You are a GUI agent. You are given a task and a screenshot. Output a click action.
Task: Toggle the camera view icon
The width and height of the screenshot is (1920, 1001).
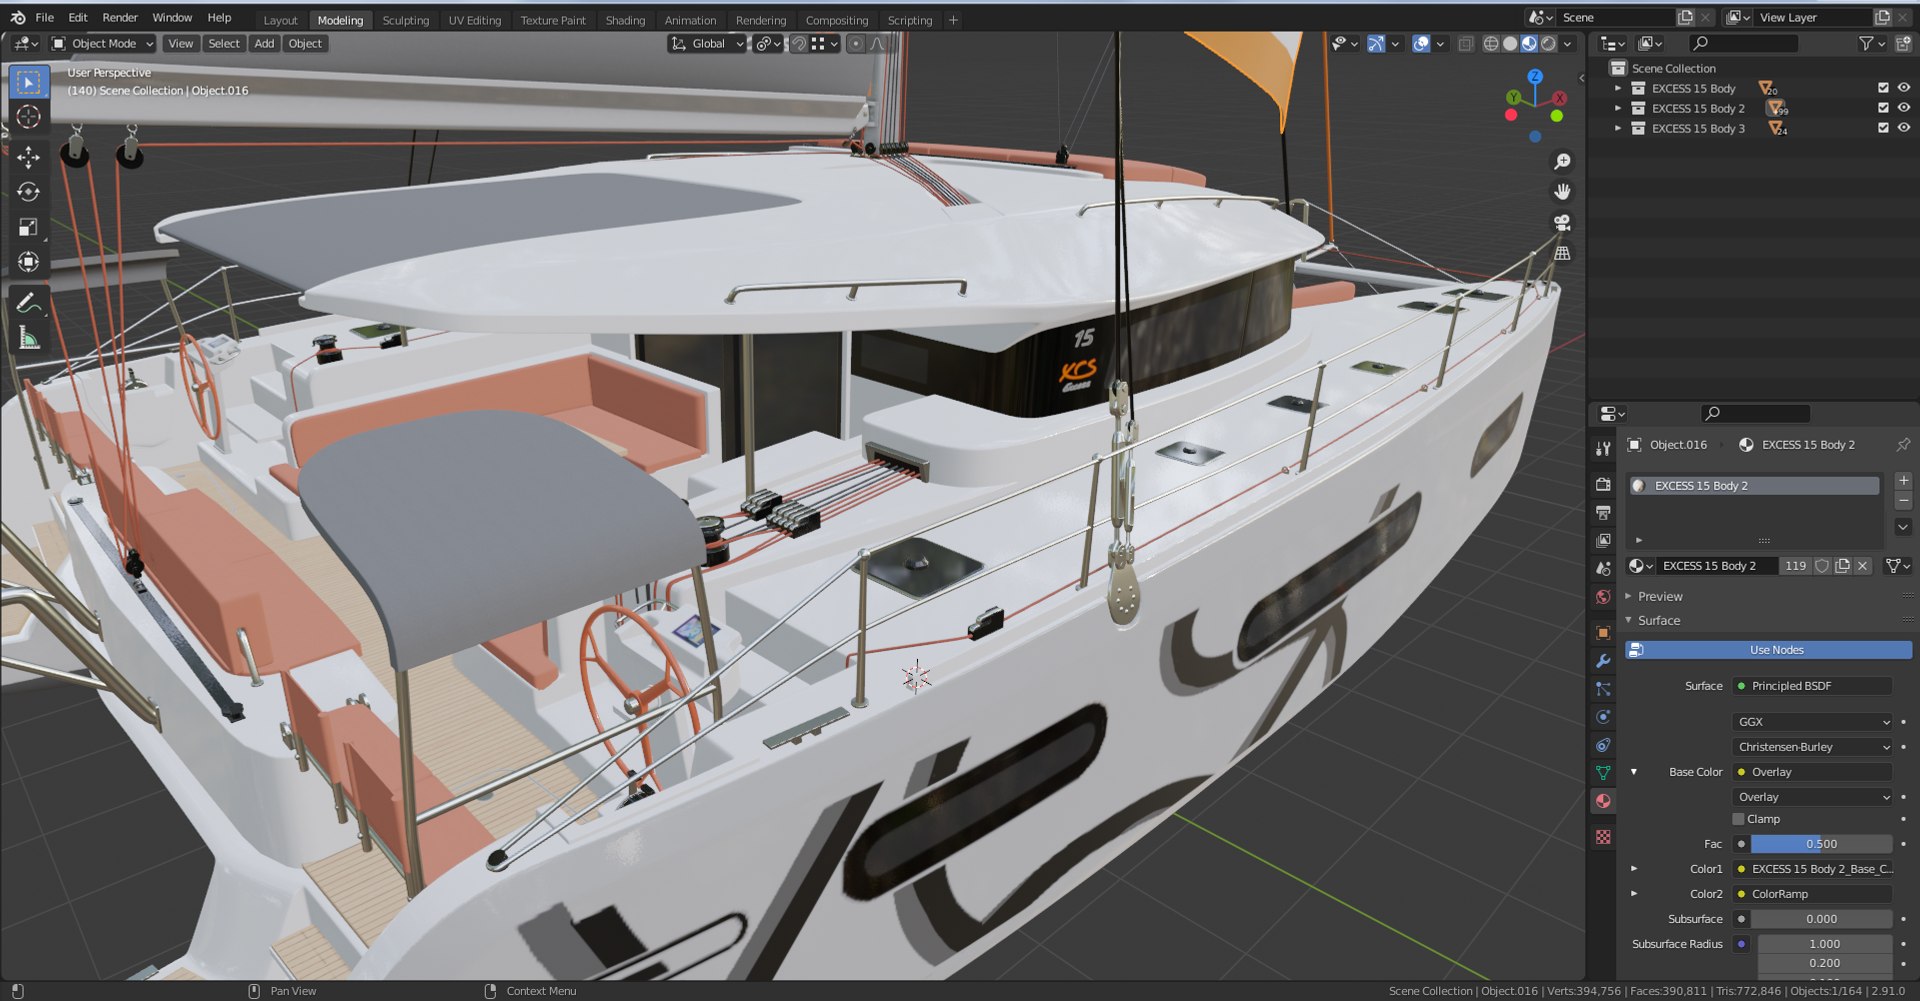[1562, 222]
